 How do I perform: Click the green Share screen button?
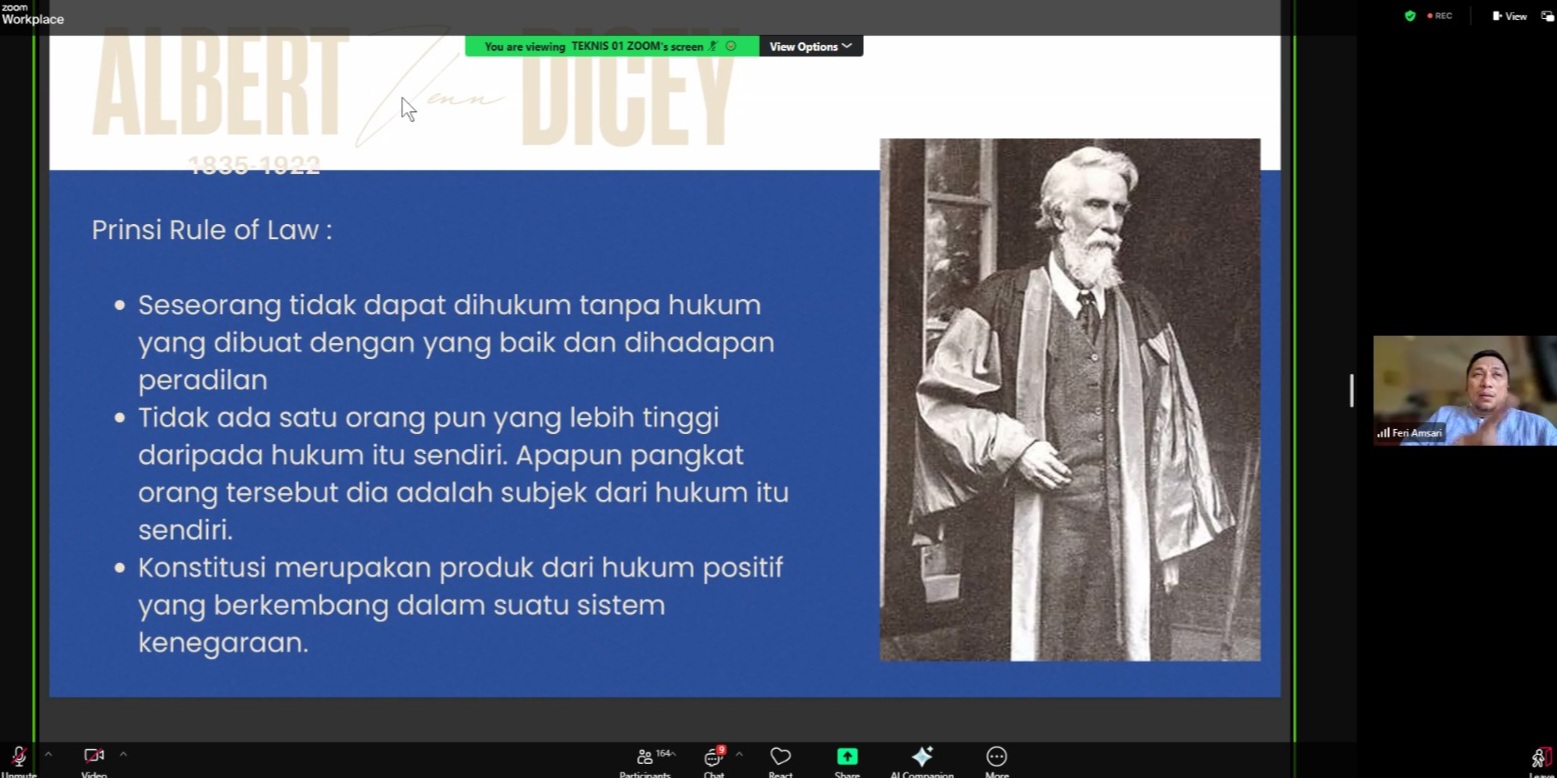847,759
